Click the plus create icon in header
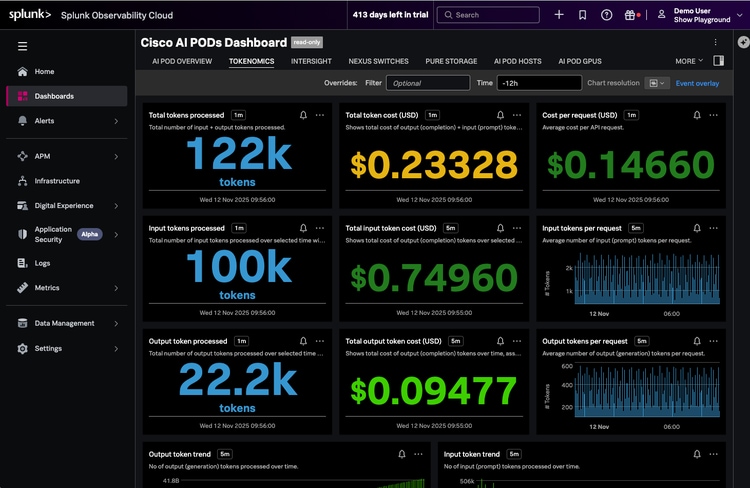750x488 pixels. 559,15
